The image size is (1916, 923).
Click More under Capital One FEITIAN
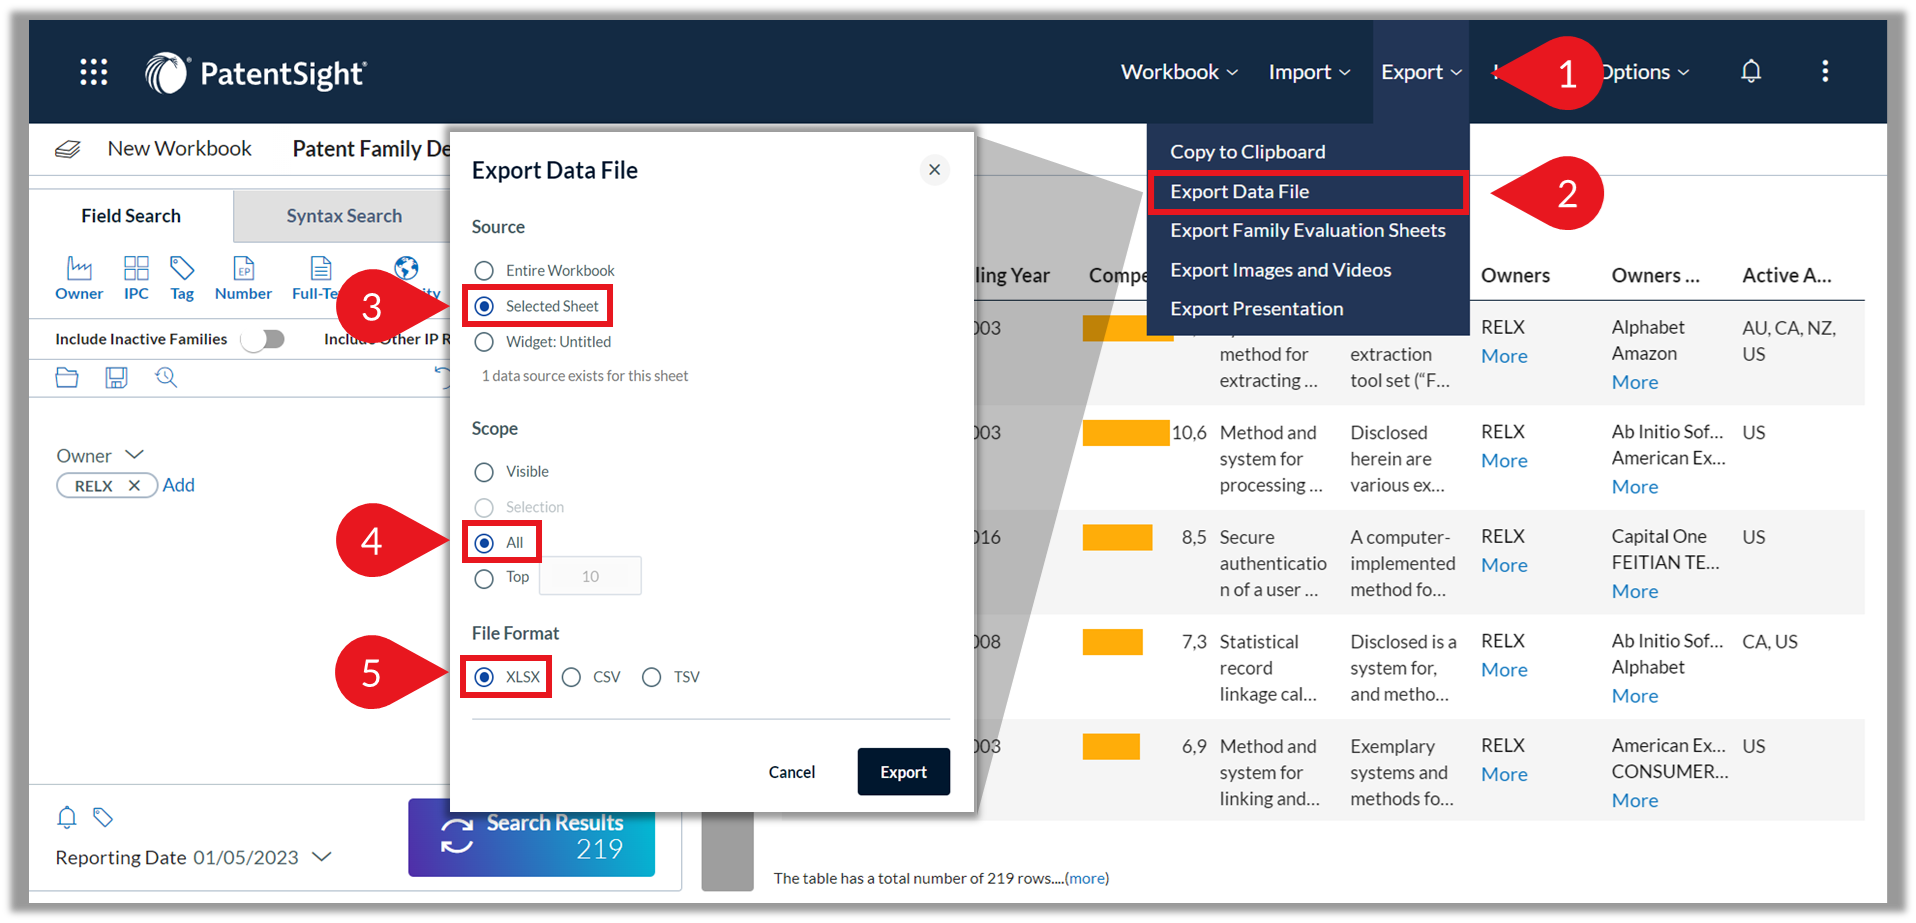(1635, 592)
